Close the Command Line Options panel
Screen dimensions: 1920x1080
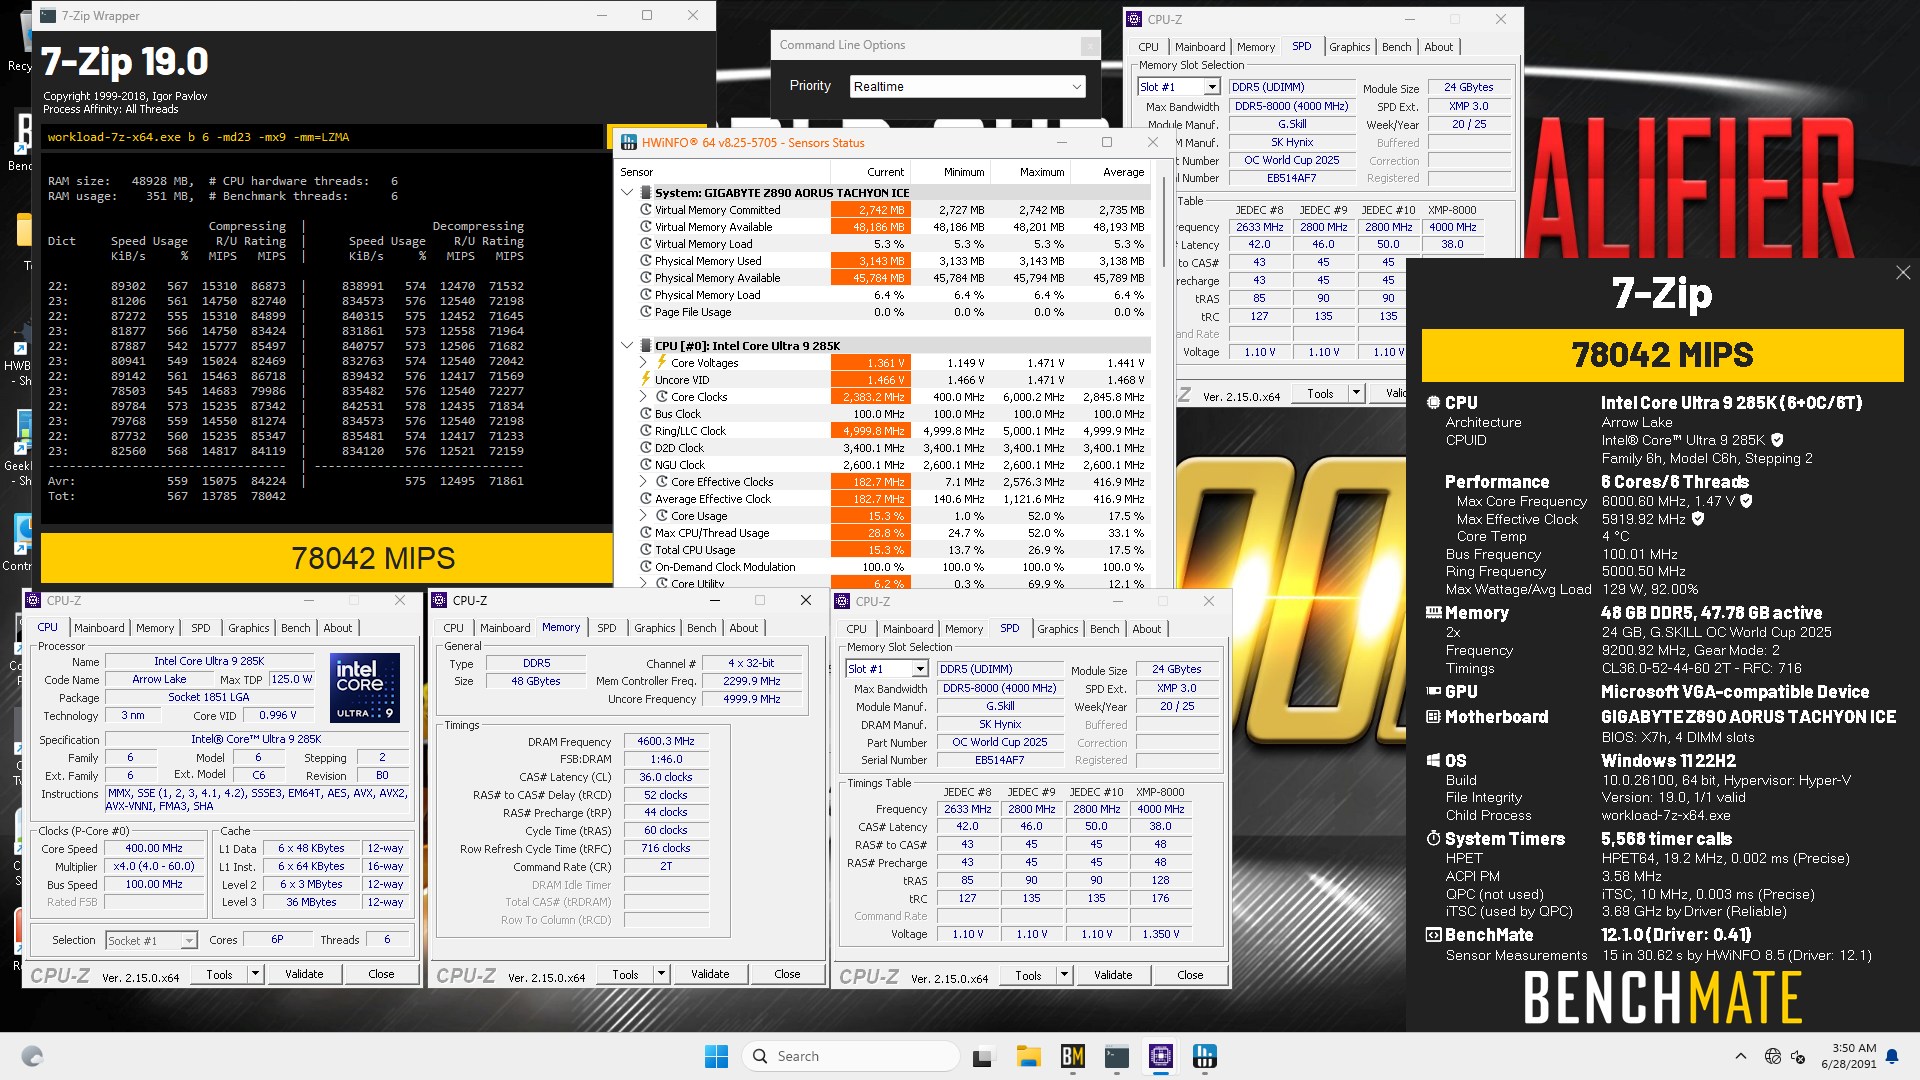coord(1089,46)
